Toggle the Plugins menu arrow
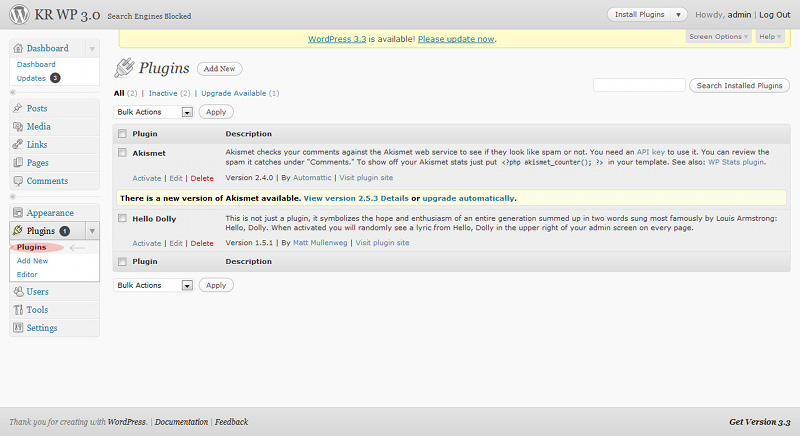800x436 pixels. (x=92, y=231)
